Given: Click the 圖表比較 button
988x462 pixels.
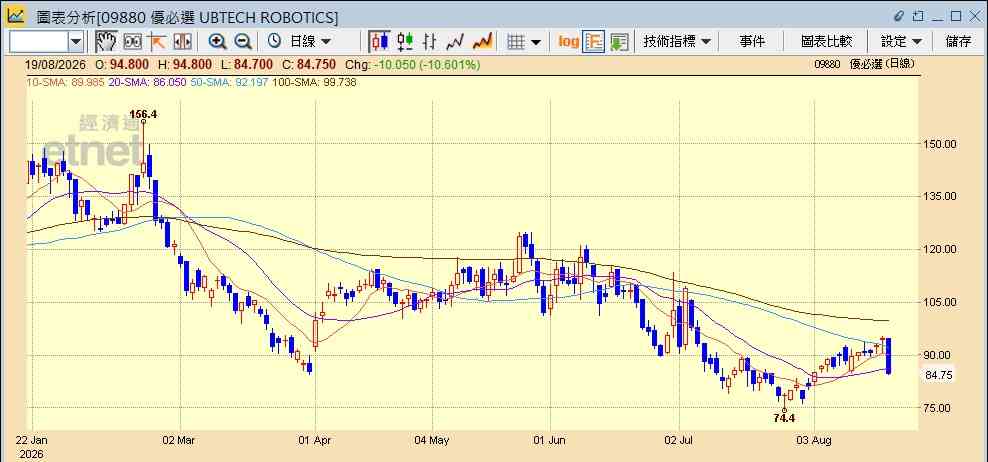Looking at the screenshot, I should click(x=826, y=42).
